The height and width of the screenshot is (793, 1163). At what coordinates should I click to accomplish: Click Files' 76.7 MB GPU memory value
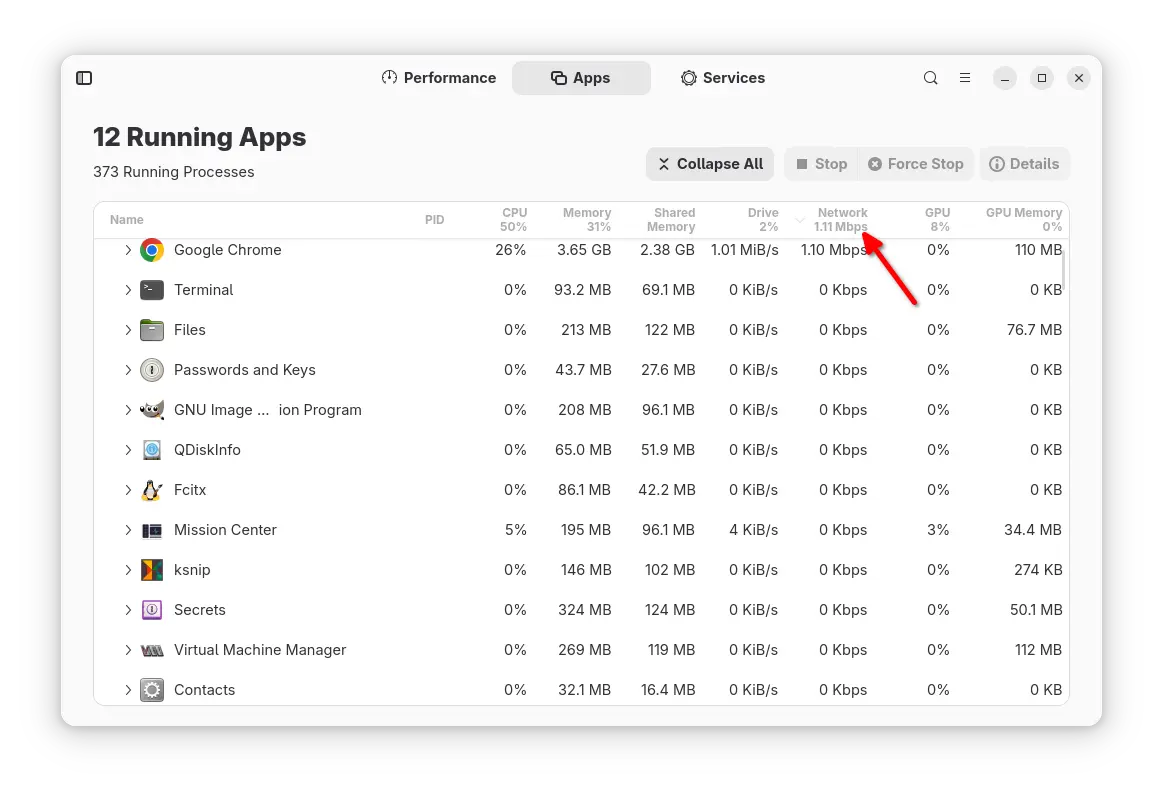tap(1035, 330)
